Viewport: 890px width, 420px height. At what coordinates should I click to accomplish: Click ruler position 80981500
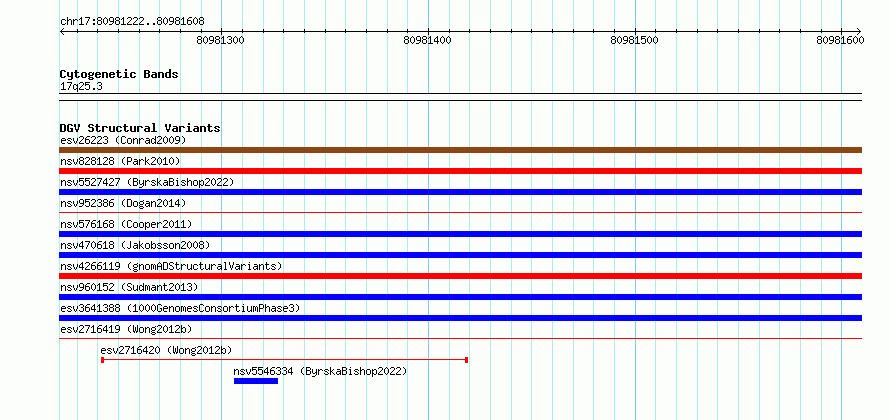coord(634,40)
